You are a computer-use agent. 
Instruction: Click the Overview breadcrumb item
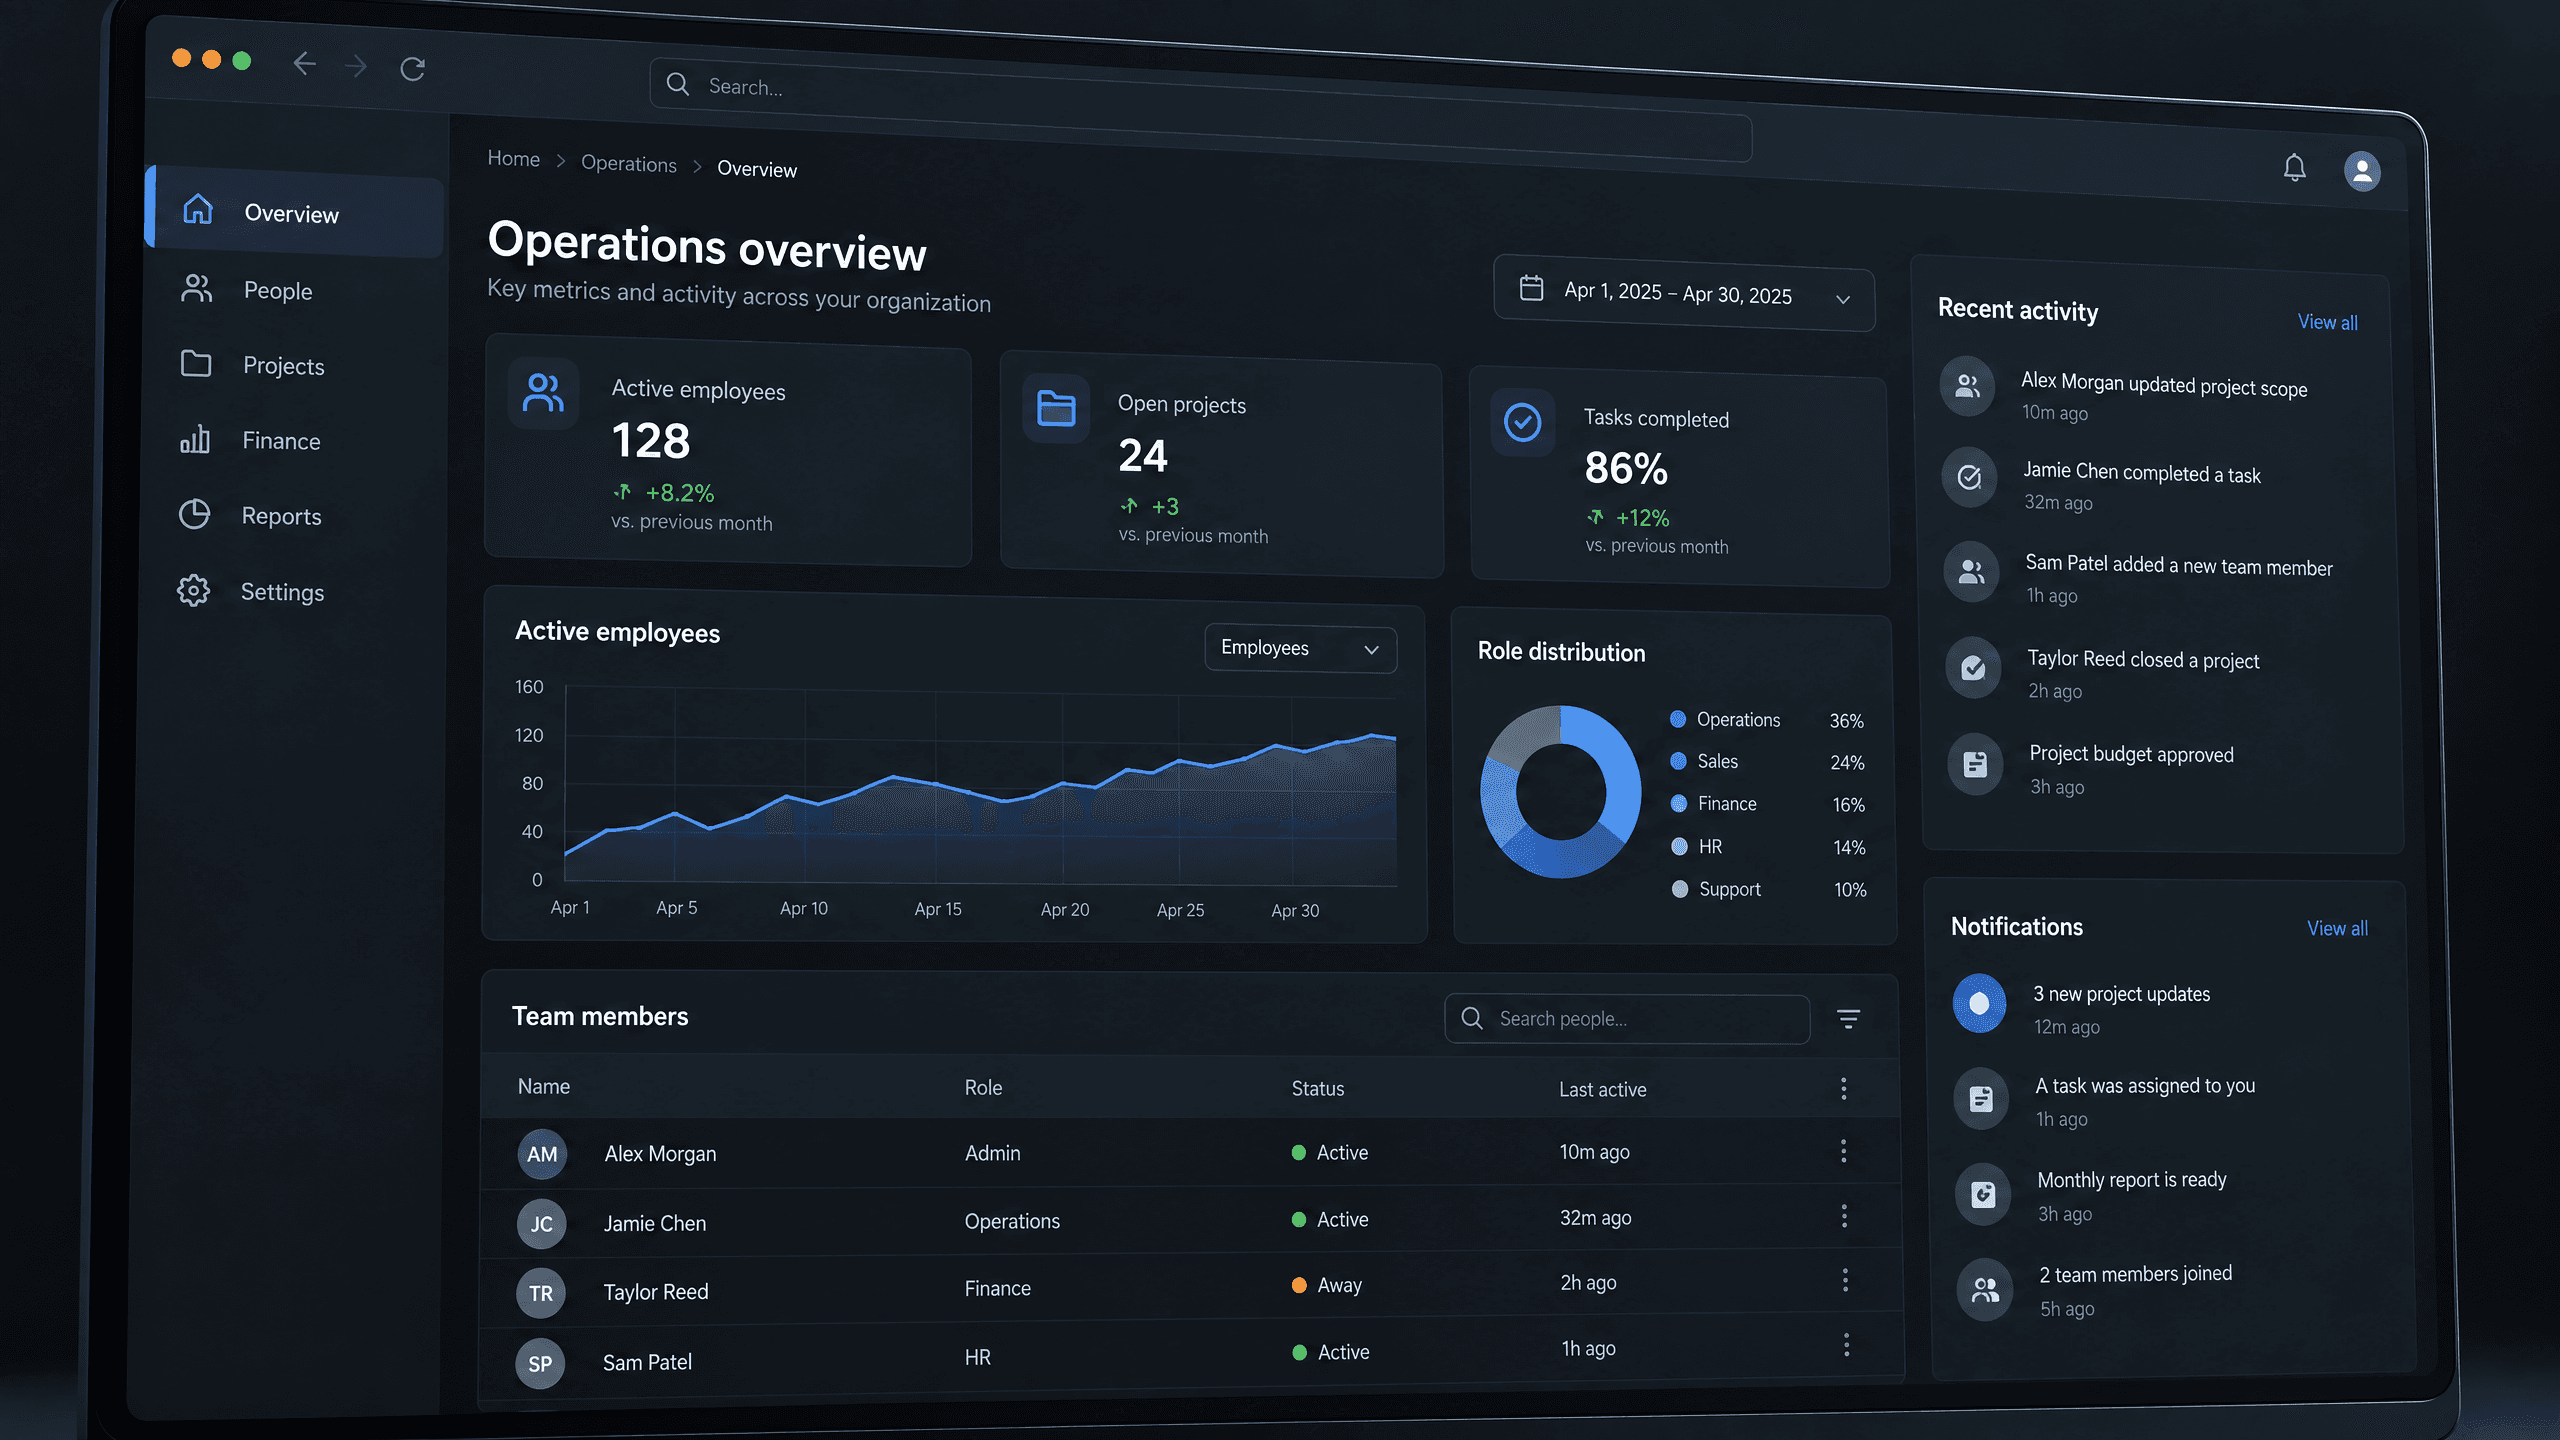coord(757,169)
